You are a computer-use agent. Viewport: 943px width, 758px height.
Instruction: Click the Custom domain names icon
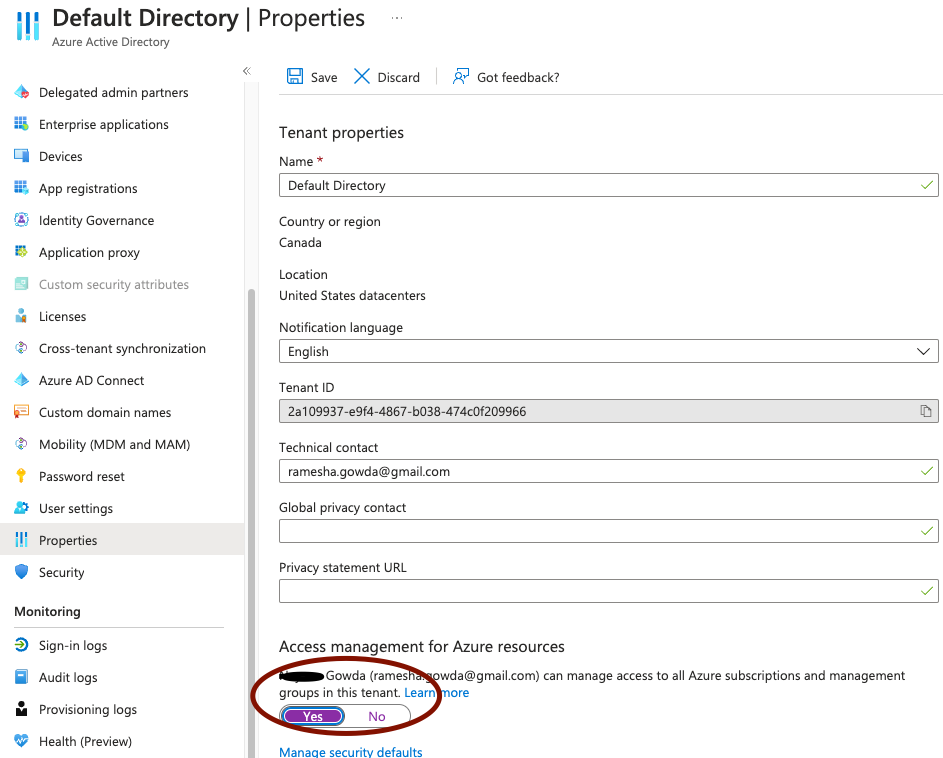[22, 411]
